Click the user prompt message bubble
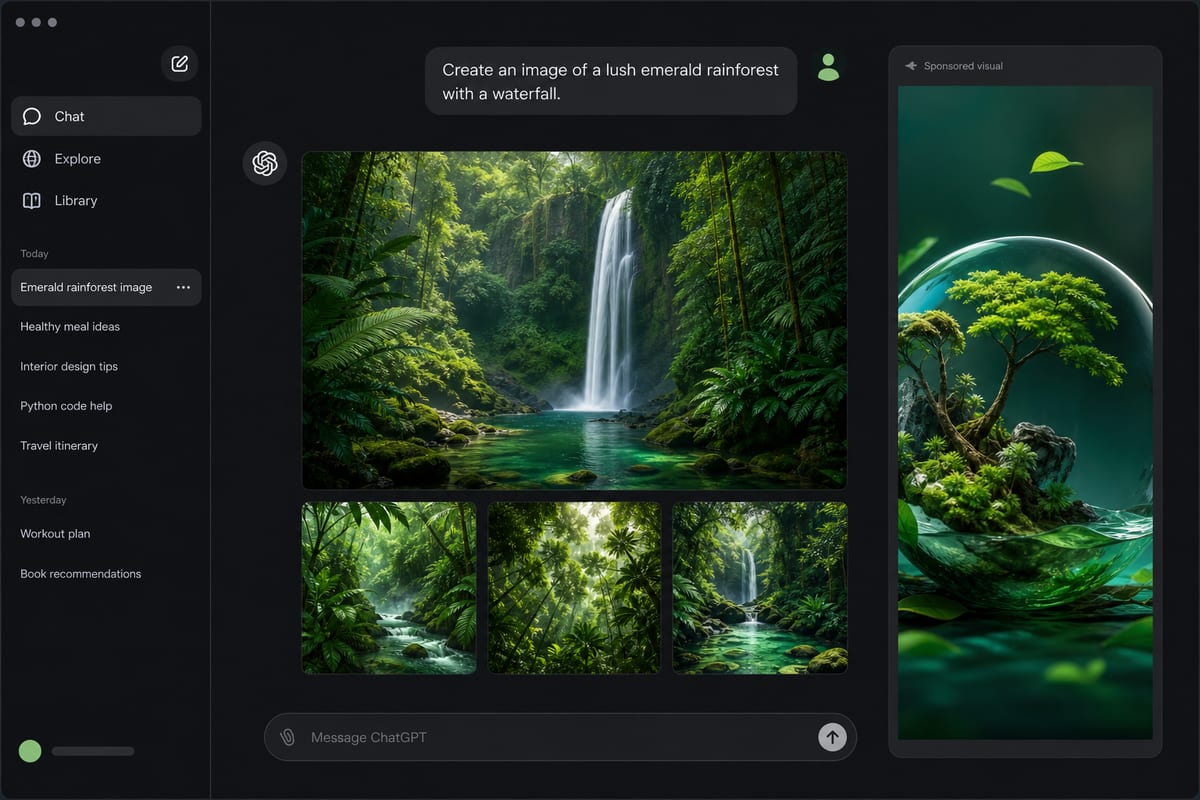The width and height of the screenshot is (1200, 800). [x=611, y=81]
